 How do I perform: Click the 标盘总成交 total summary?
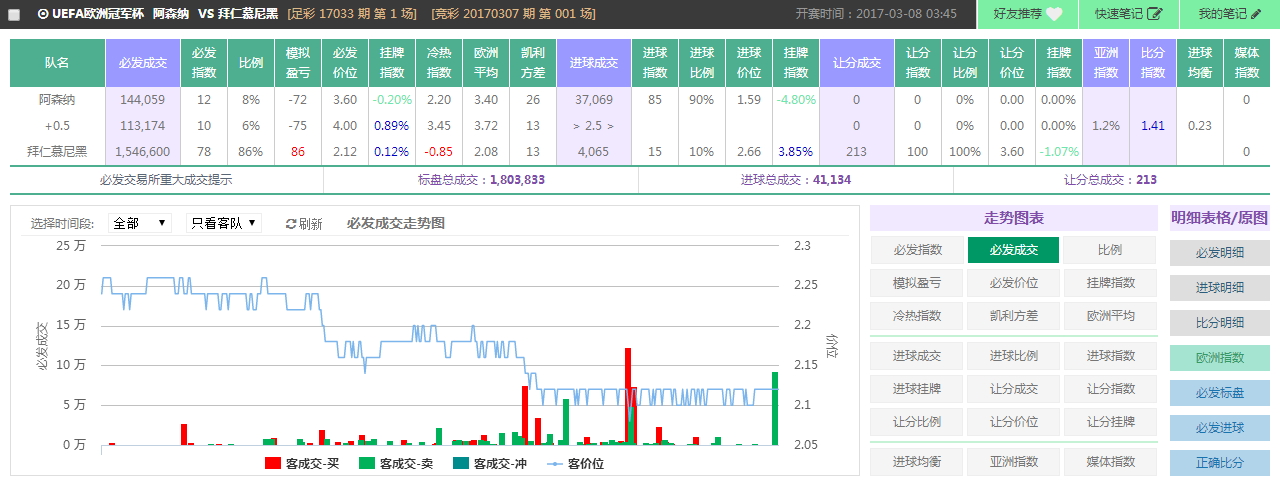coord(481,180)
